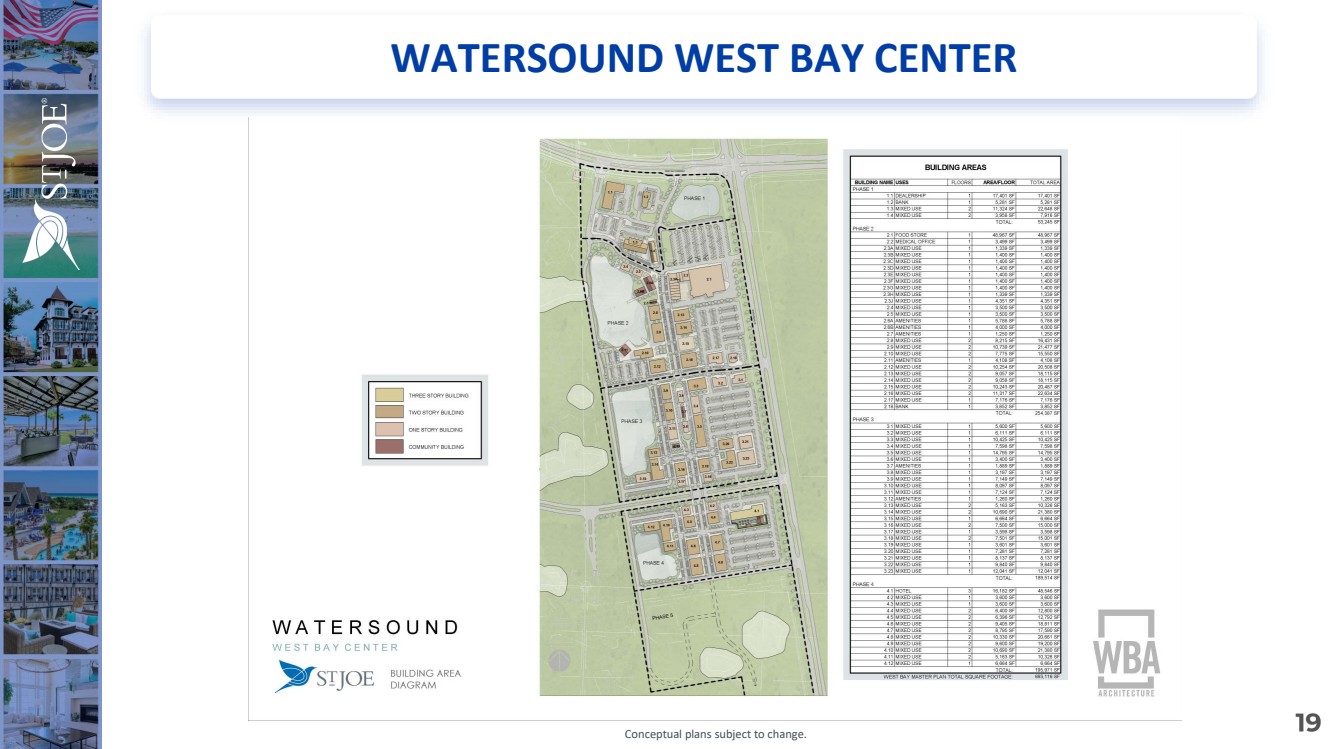Click the "PHASE 4" label on the site map
Viewport: 1333px width, 749px height.
tap(653, 563)
